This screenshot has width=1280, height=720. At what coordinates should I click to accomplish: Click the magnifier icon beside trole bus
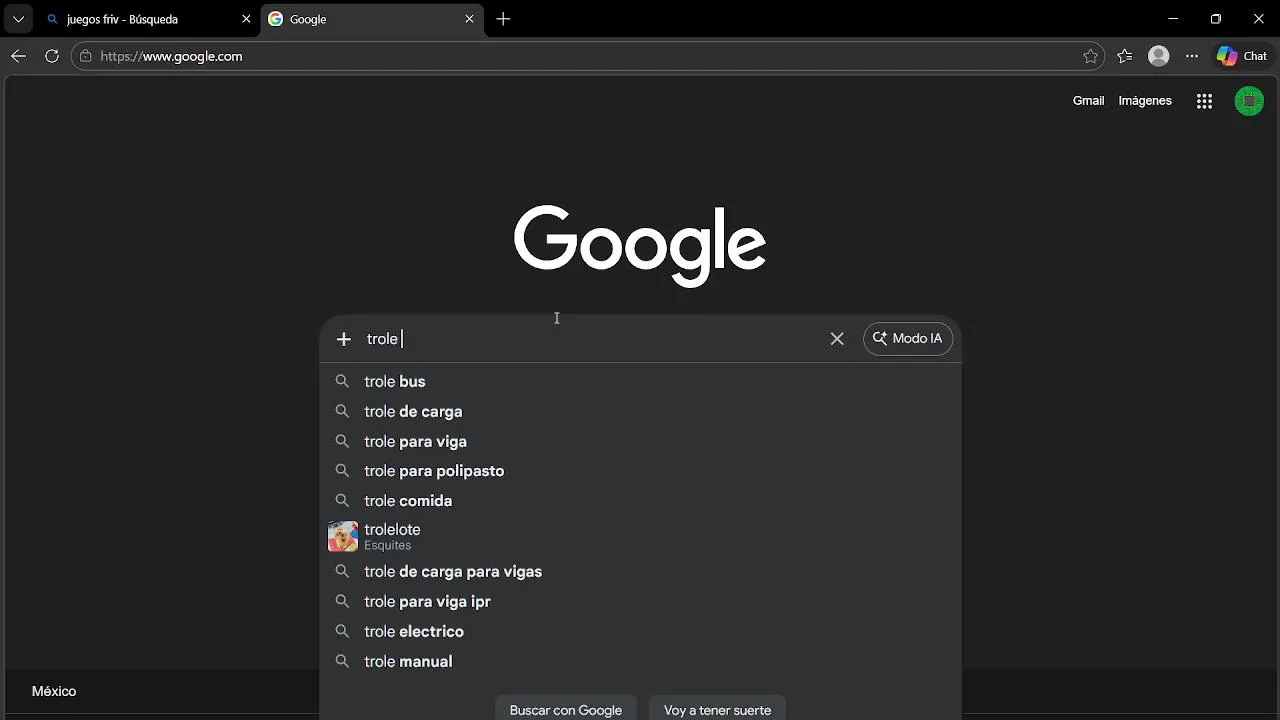point(342,382)
